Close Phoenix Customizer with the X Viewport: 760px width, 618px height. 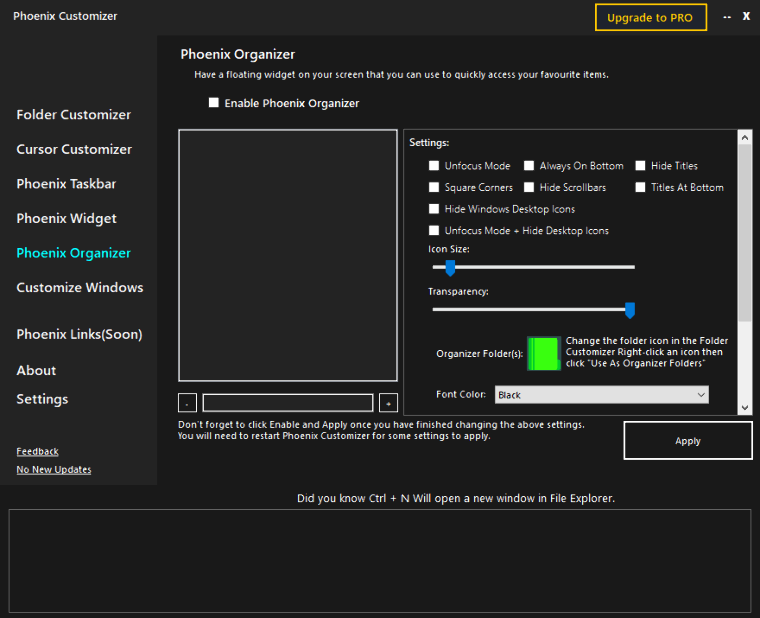[x=746, y=16]
